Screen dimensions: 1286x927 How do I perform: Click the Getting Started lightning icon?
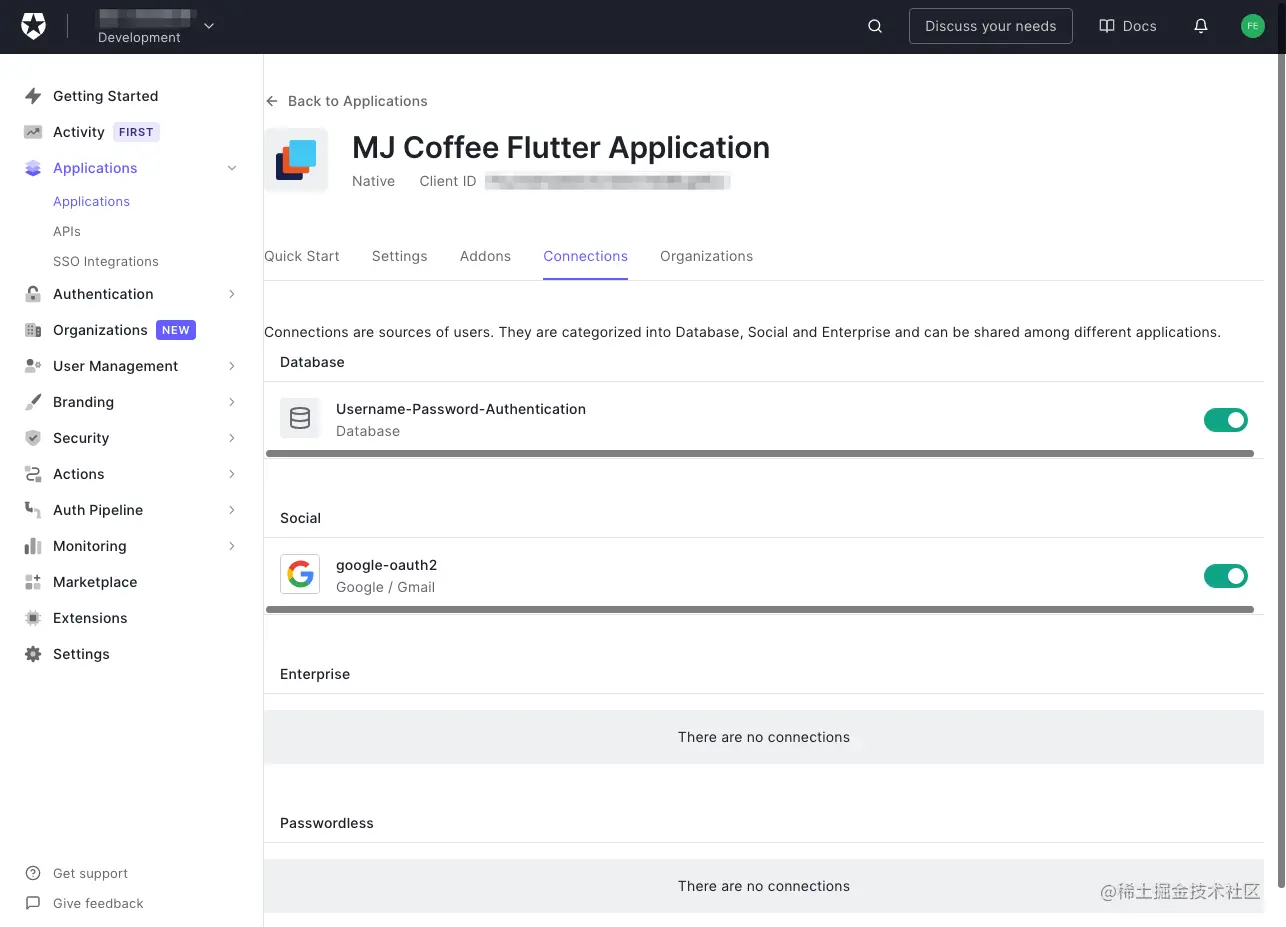coord(33,96)
